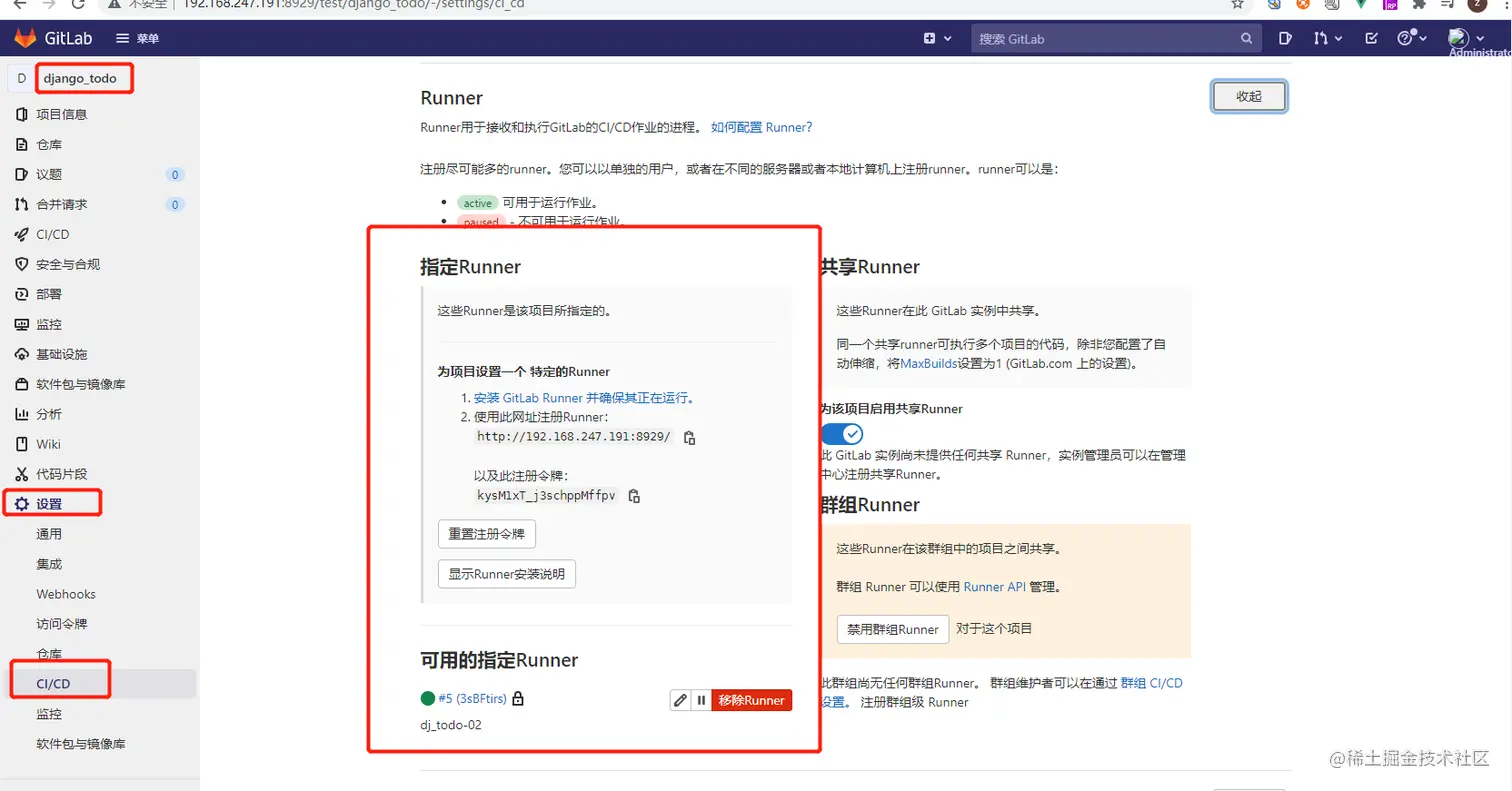This screenshot has width=1512, height=791.
Task: Open 安装 GitLab Runner 并确保其正在运行 link
Action: click(584, 397)
